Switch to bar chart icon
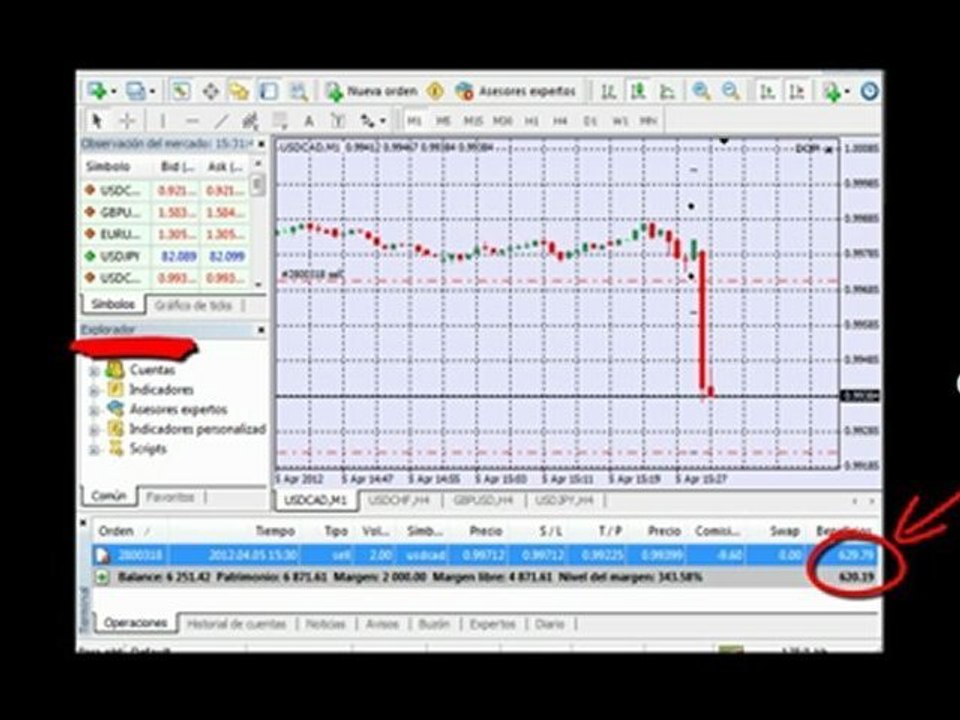 coord(608,91)
